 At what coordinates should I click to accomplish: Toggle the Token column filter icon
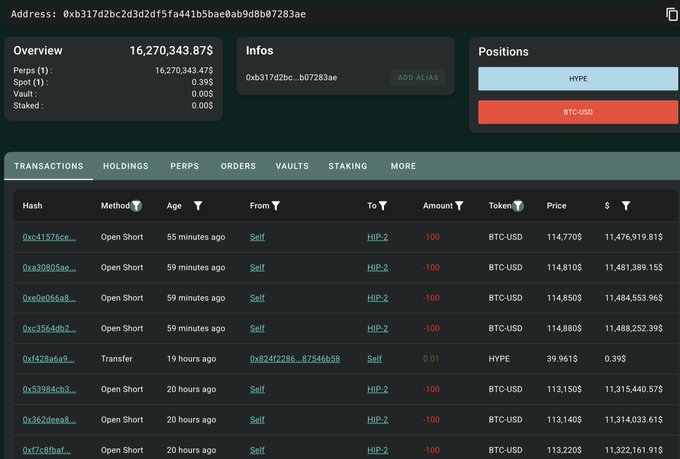point(518,206)
